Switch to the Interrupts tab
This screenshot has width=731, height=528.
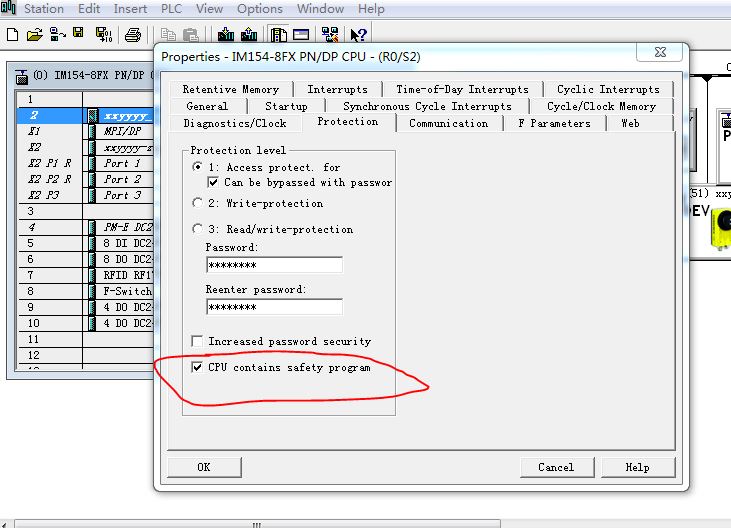coord(338,89)
